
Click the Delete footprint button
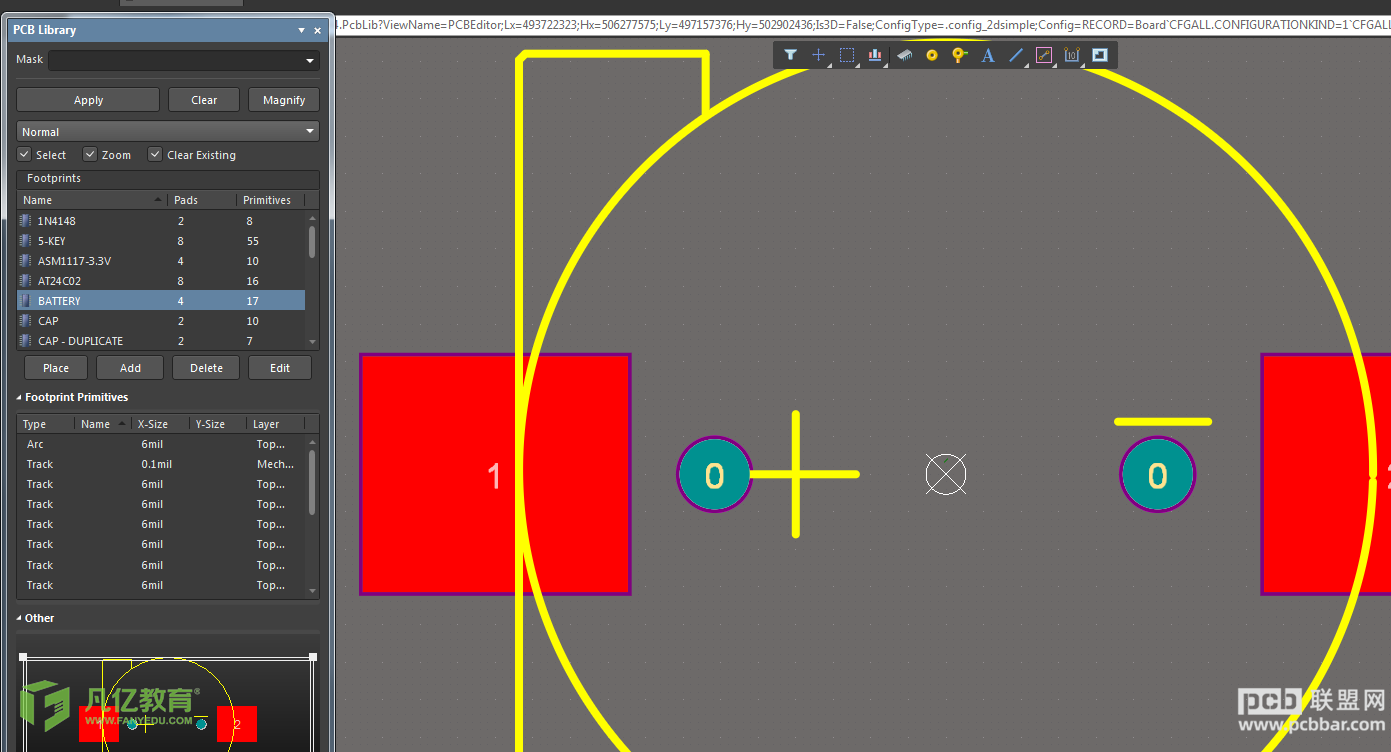[206, 368]
